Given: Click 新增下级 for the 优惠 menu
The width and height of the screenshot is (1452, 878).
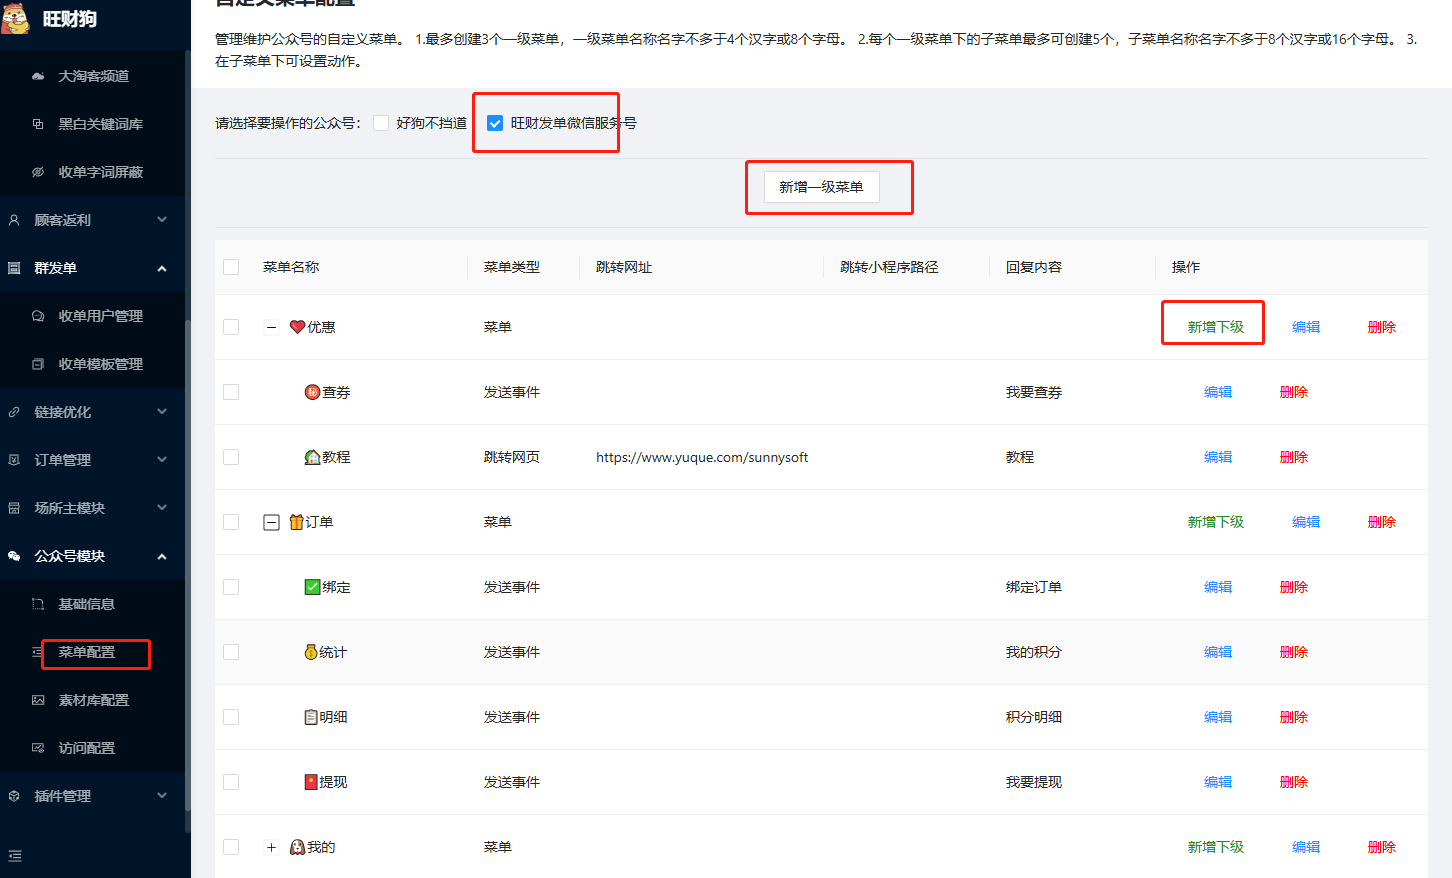Looking at the screenshot, I should tap(1215, 327).
